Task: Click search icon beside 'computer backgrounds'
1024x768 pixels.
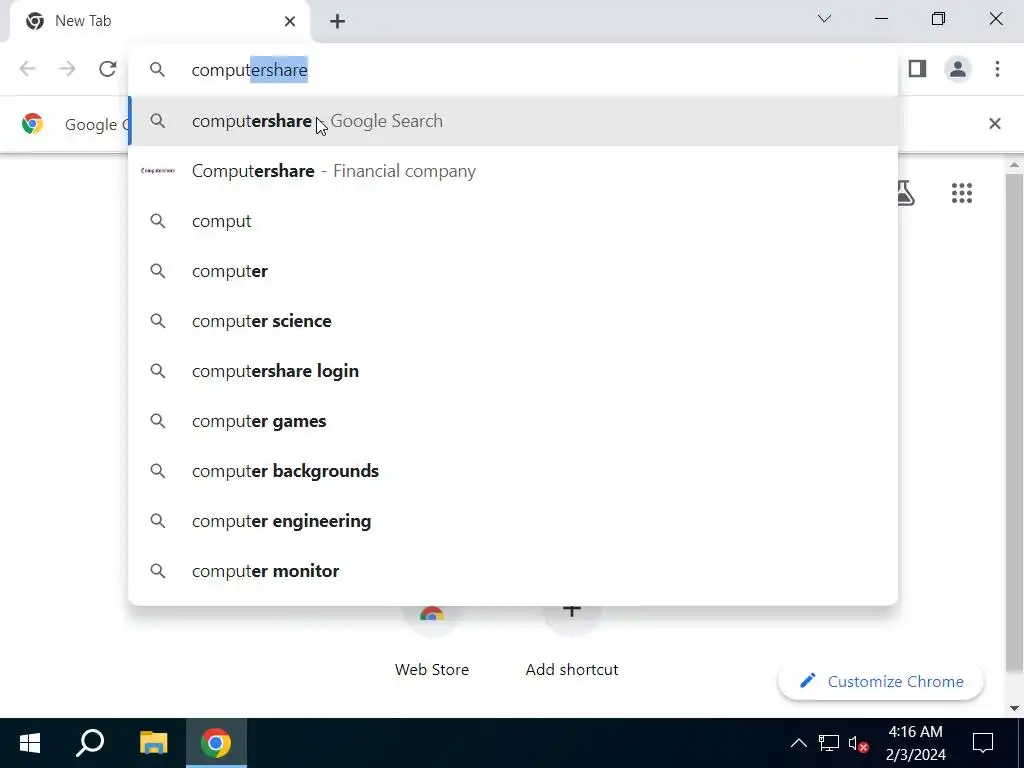Action: point(157,471)
